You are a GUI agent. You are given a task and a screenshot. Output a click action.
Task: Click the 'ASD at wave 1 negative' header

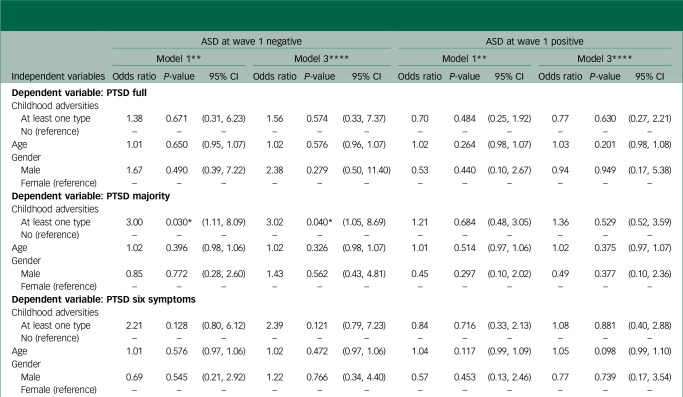coord(251,41)
